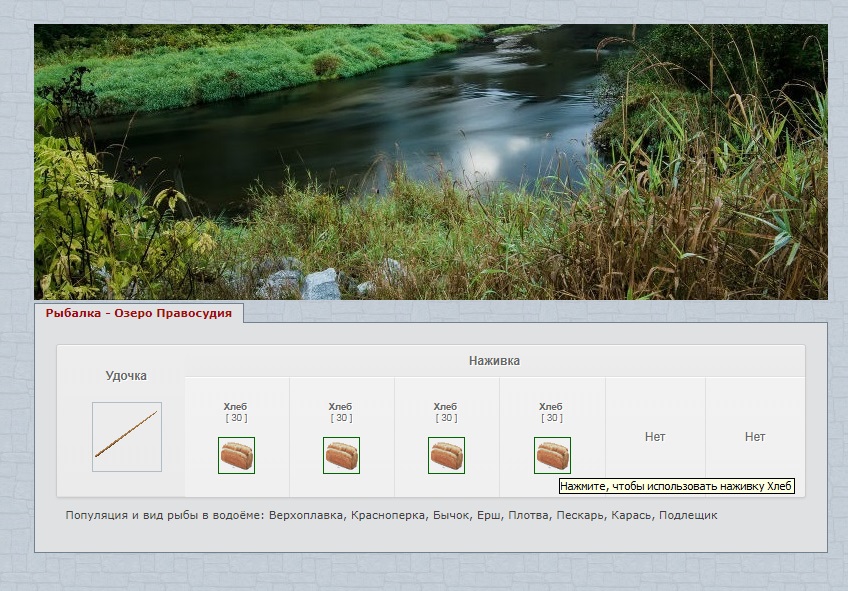Click the Удочка column label
The height and width of the screenshot is (591, 848).
tap(126, 376)
